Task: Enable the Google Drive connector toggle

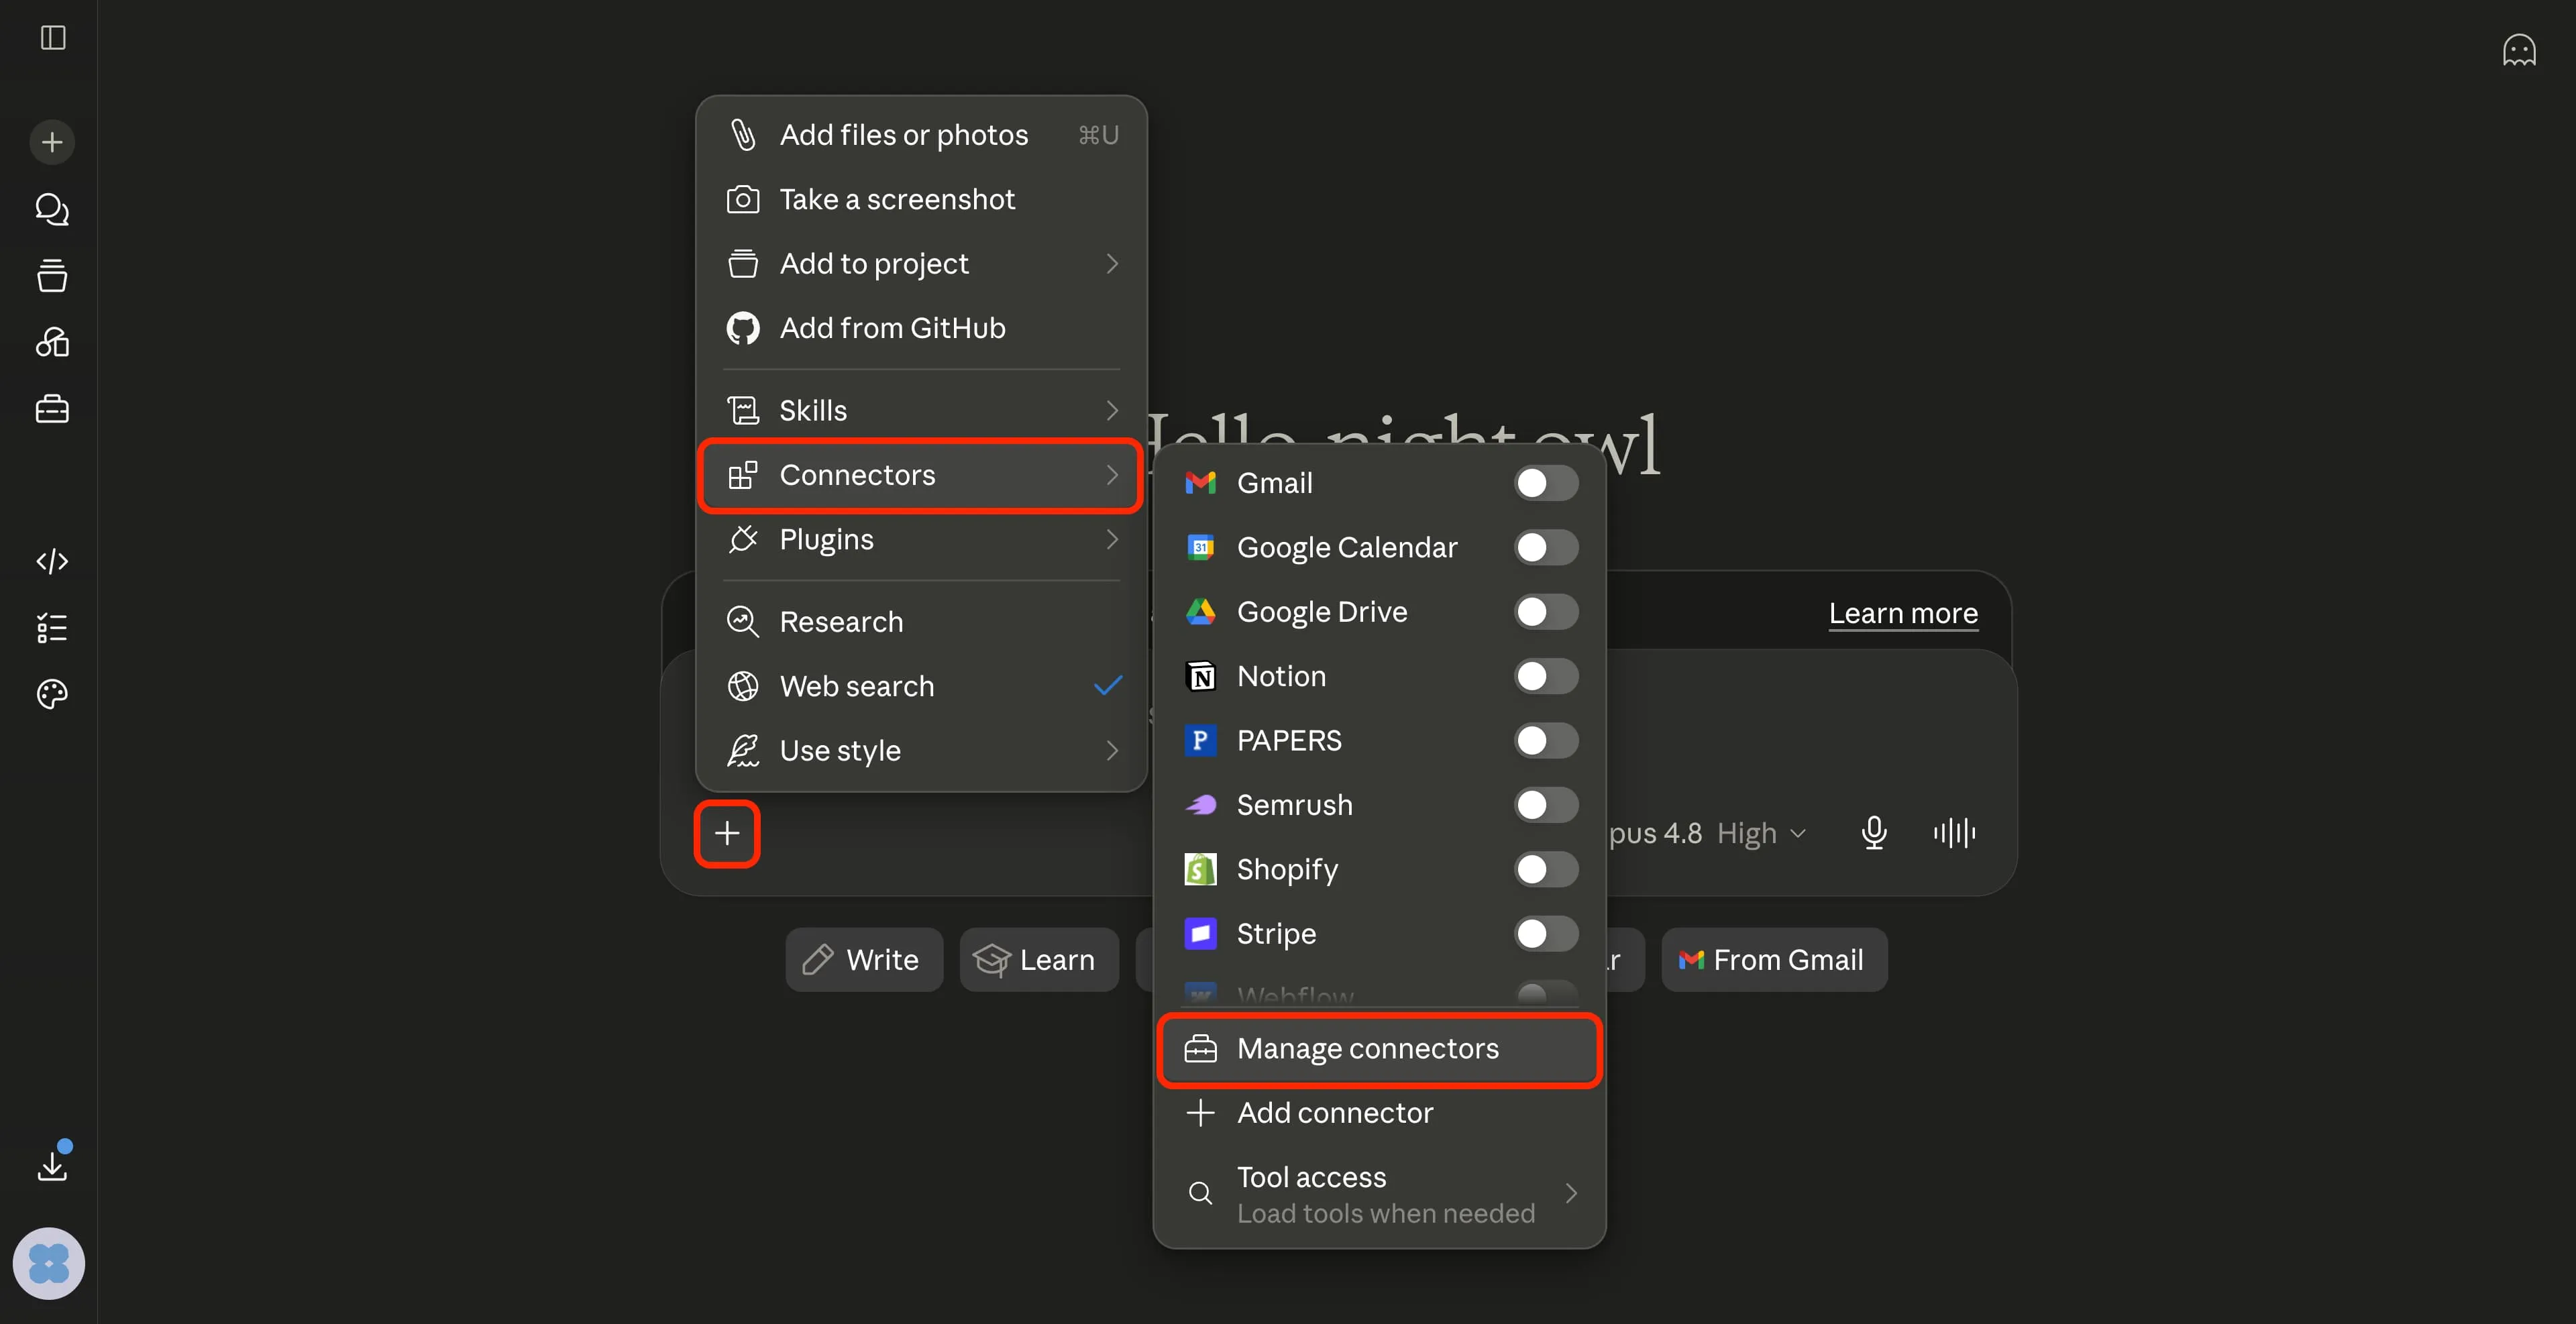Action: point(1546,612)
